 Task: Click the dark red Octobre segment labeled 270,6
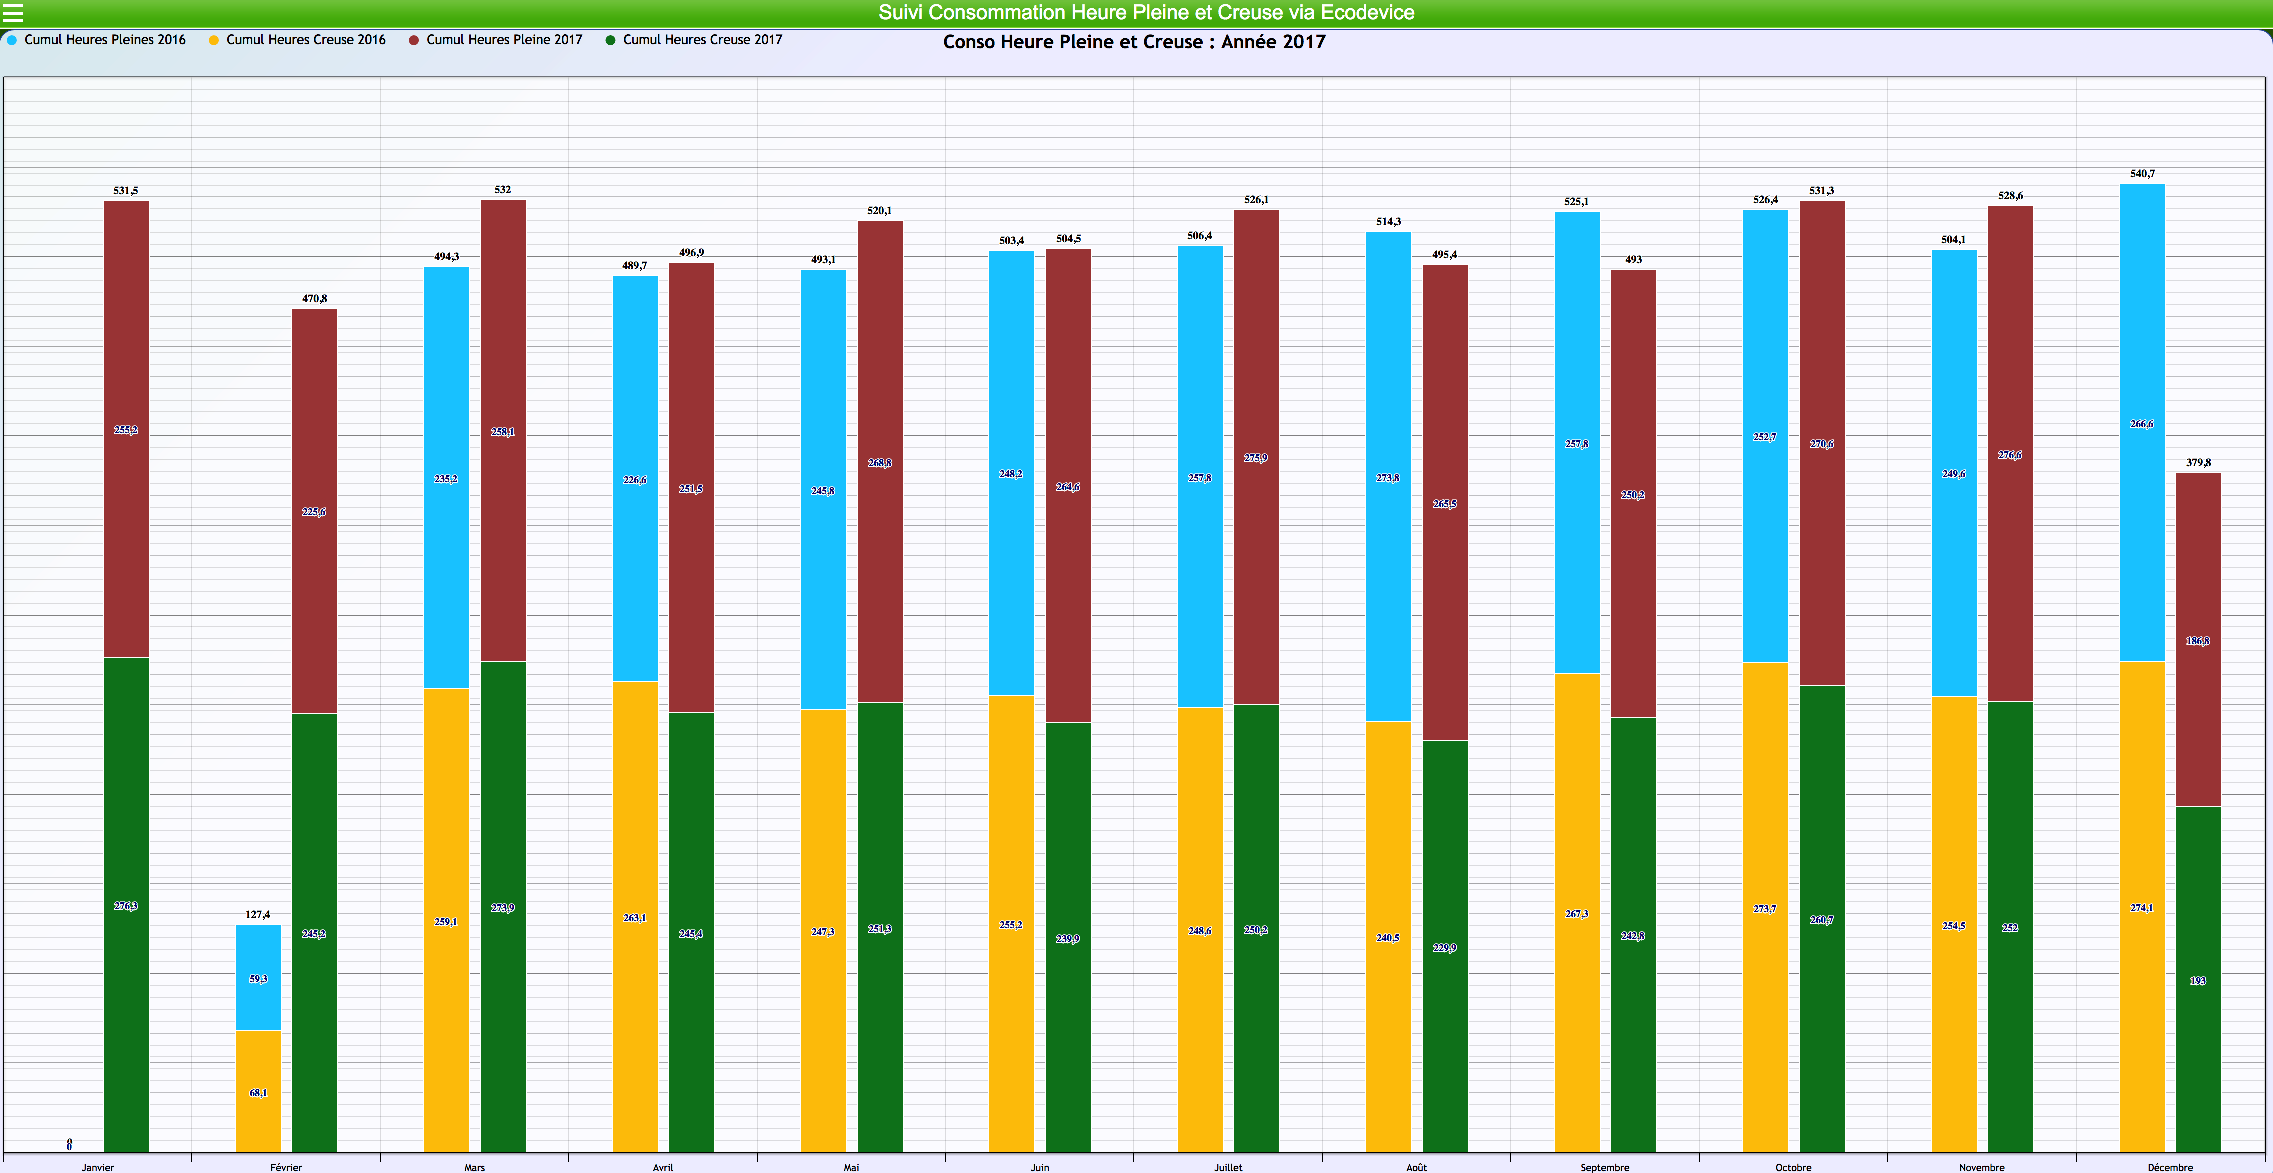[1822, 443]
